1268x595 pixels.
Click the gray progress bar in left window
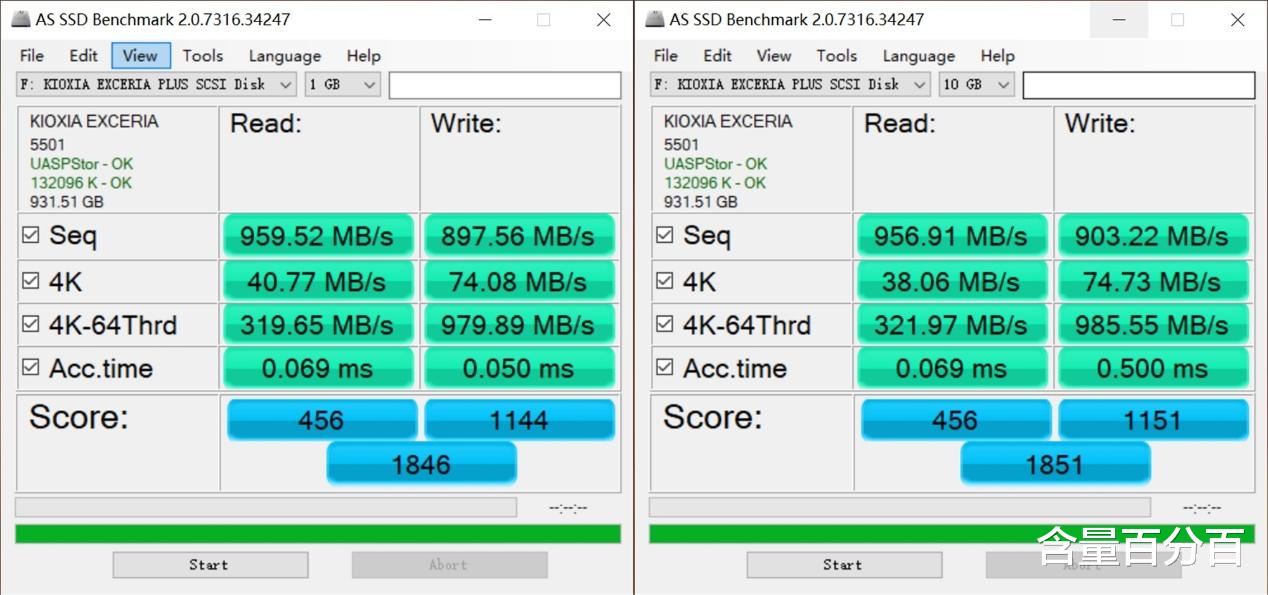266,507
